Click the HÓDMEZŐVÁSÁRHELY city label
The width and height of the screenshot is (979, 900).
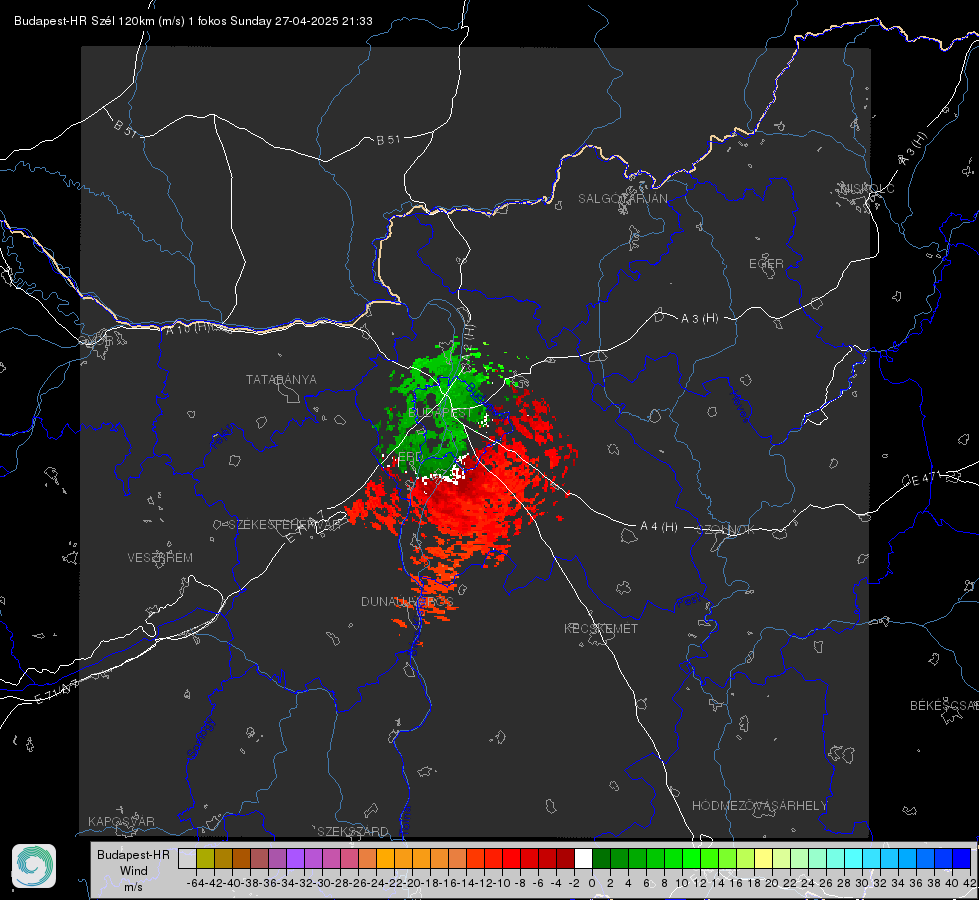tap(759, 805)
